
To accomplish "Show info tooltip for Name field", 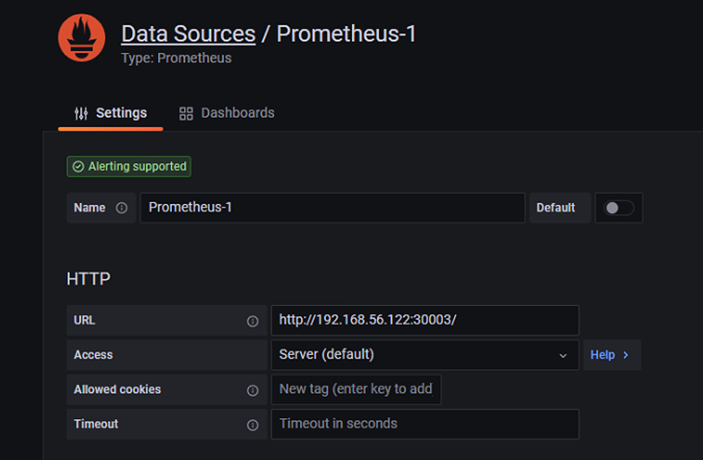I will point(122,208).
